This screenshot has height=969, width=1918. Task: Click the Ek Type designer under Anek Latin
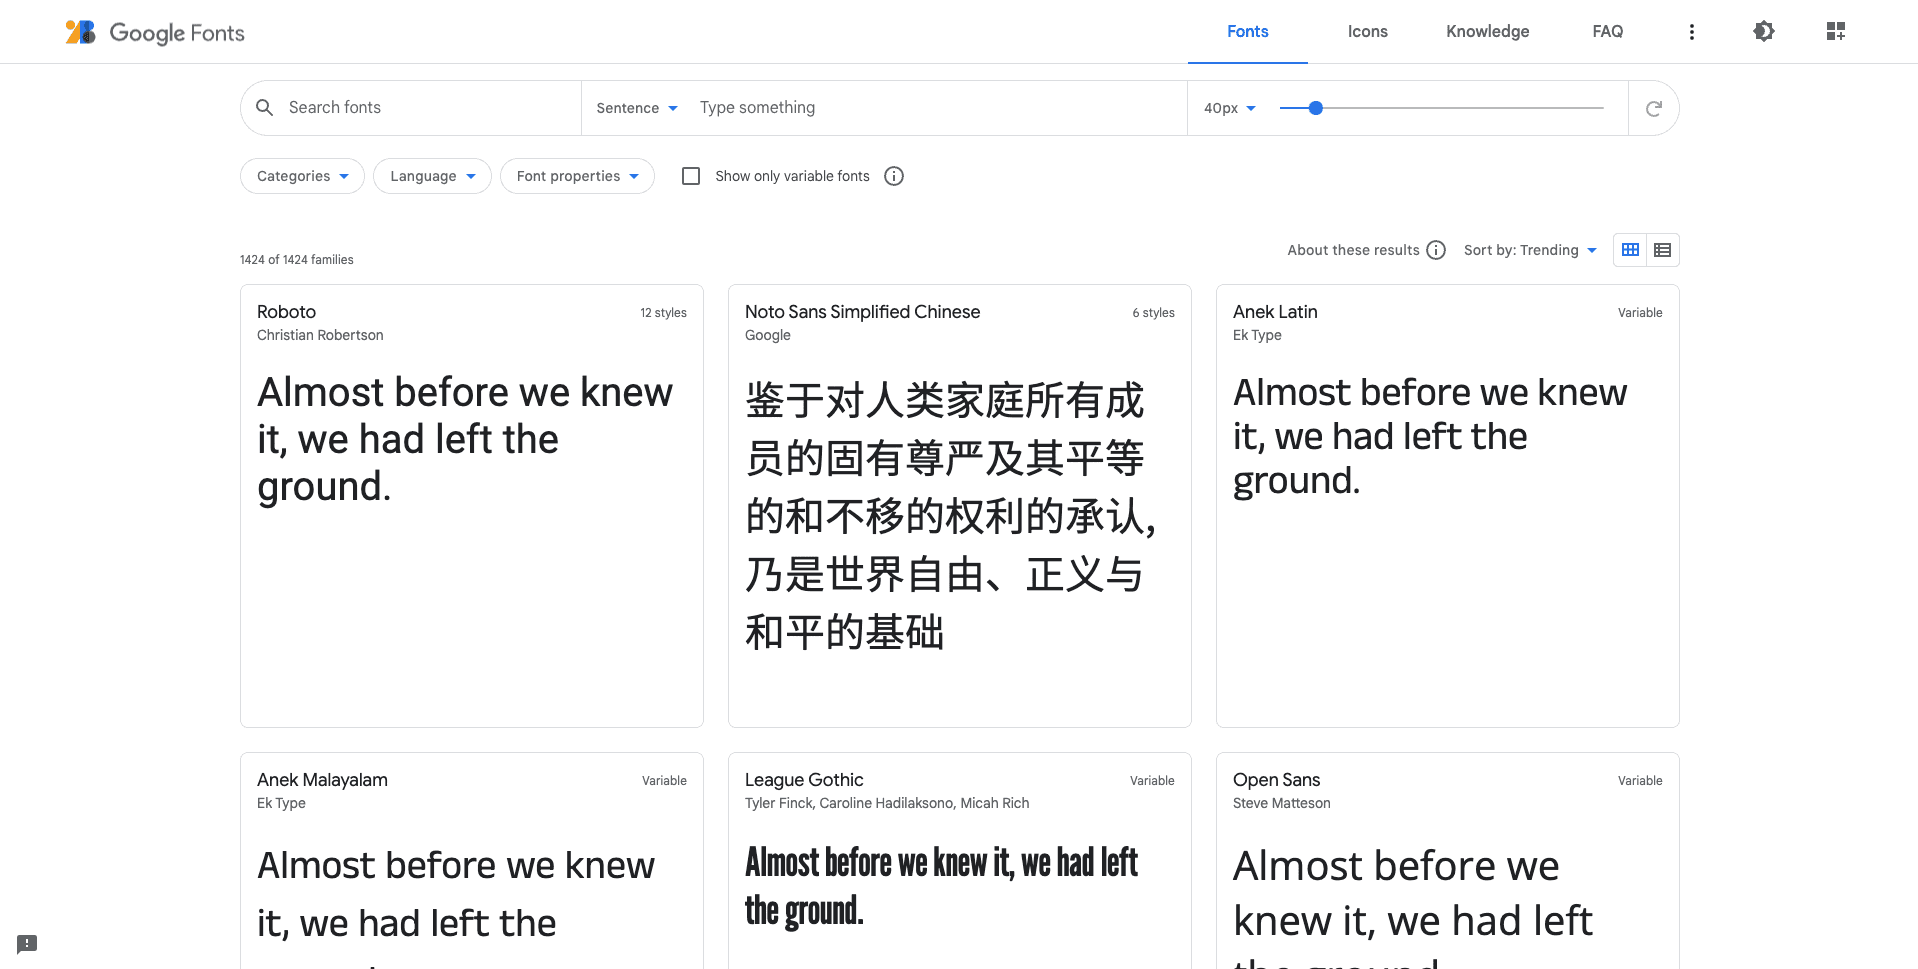(1257, 335)
